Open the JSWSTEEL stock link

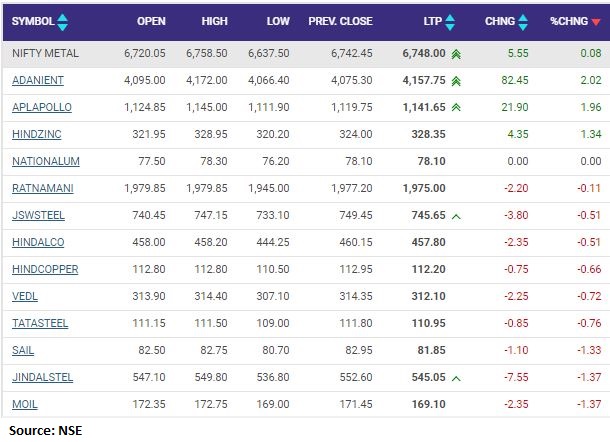pyautogui.click(x=38, y=215)
